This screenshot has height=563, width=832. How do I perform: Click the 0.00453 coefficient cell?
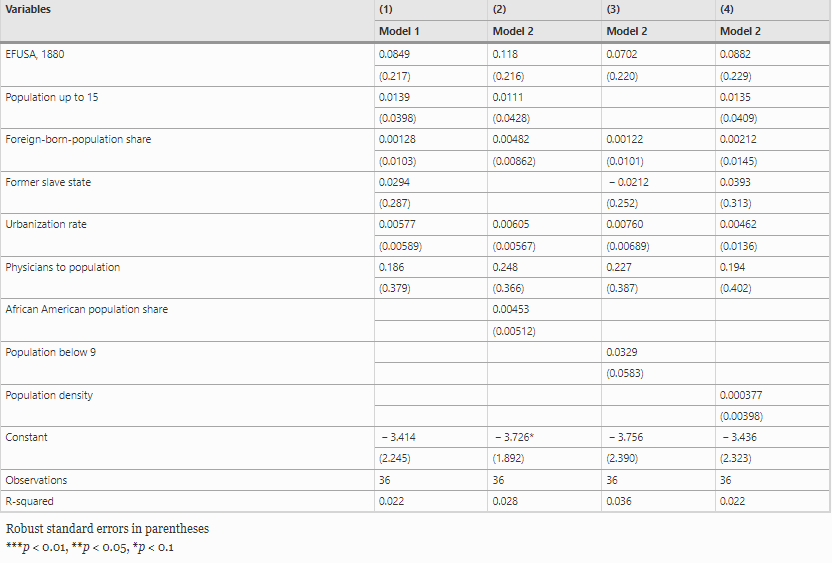click(x=510, y=309)
